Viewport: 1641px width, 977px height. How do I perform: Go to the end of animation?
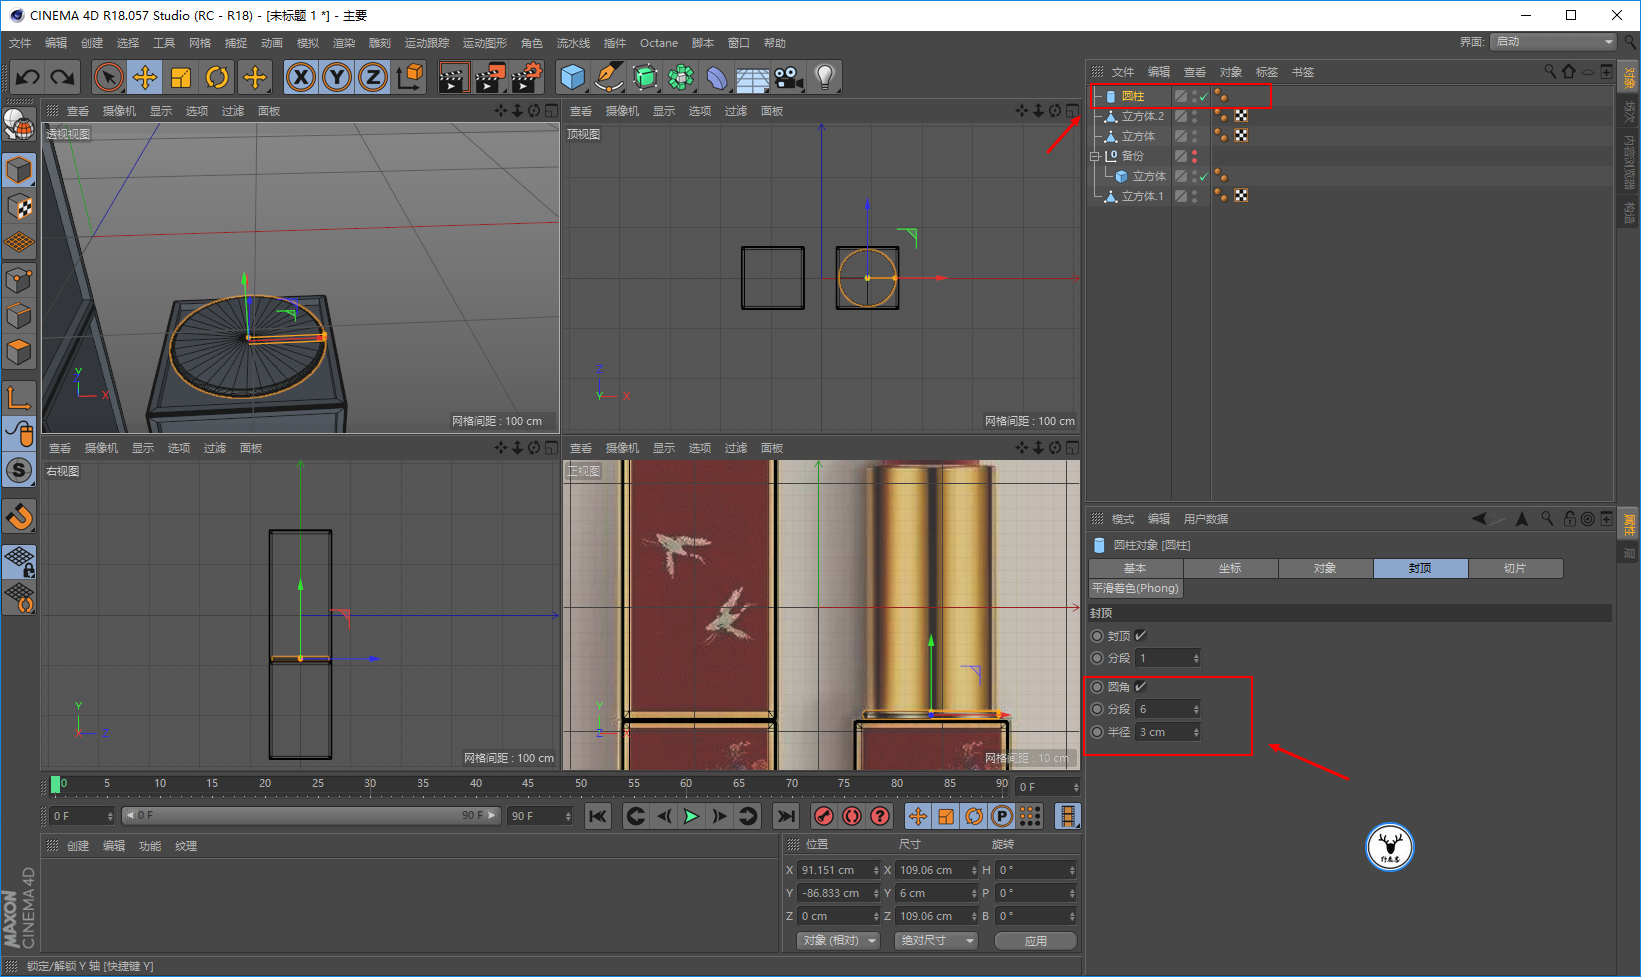786,816
